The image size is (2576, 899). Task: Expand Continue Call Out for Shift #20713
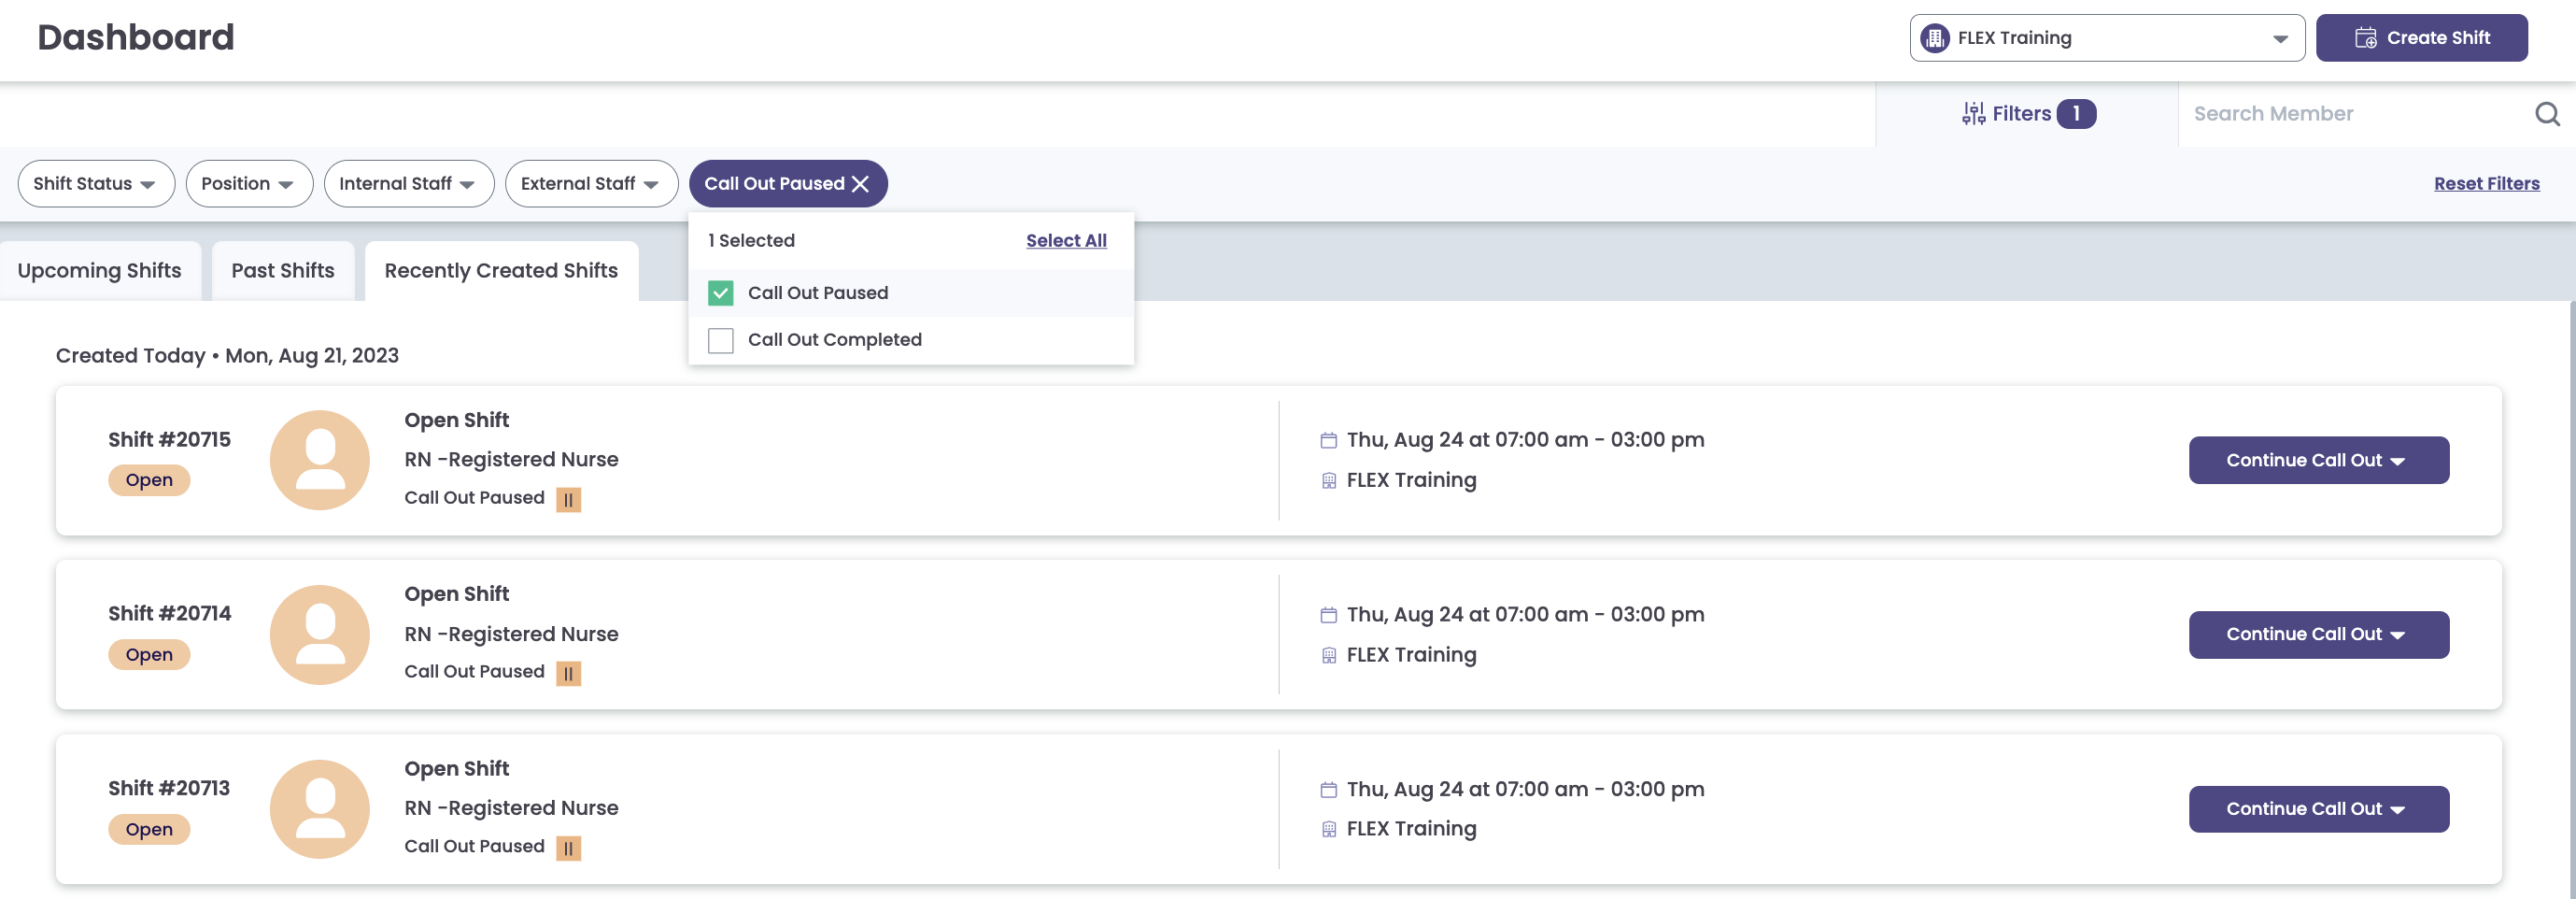pos(2318,809)
